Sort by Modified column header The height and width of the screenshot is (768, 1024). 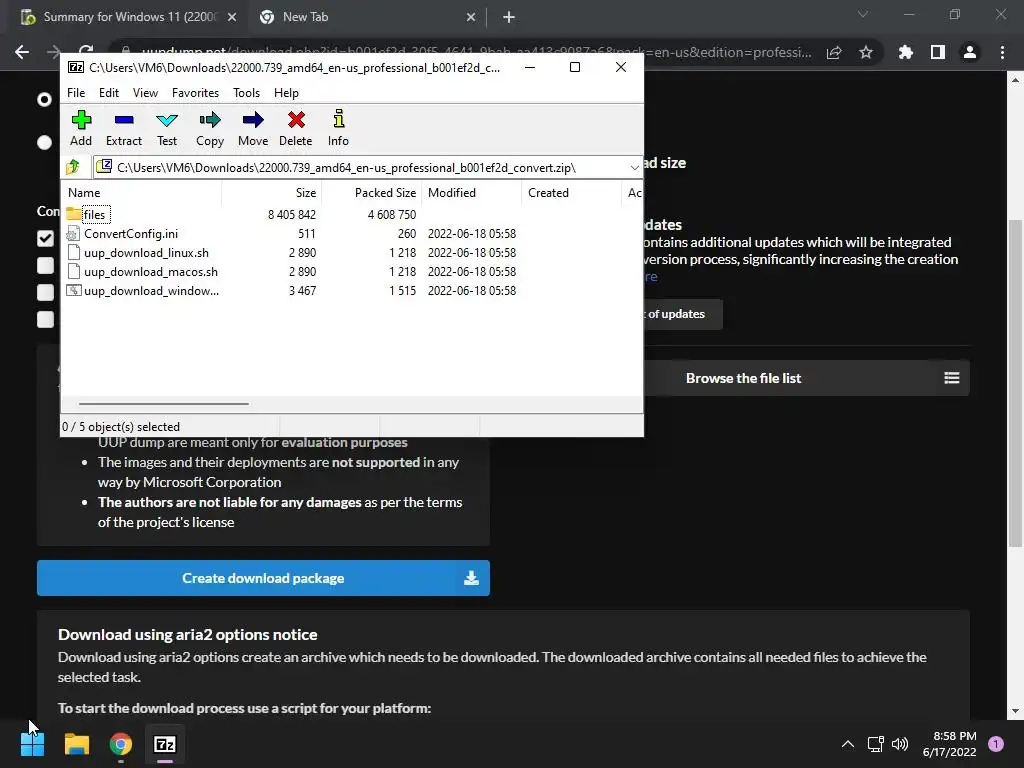click(x=472, y=193)
